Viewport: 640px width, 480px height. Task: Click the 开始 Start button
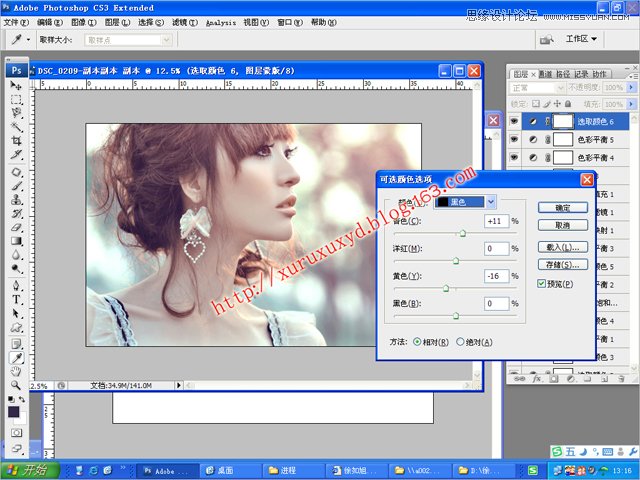click(29, 470)
